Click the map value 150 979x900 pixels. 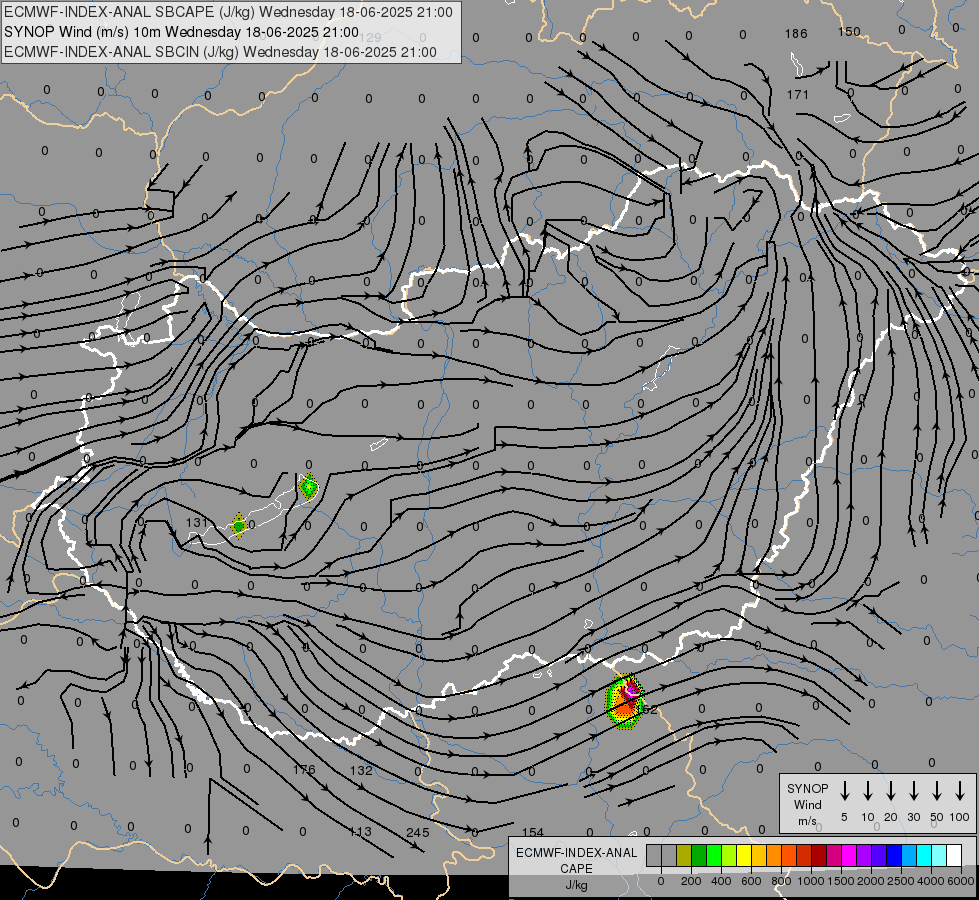[x=849, y=31]
